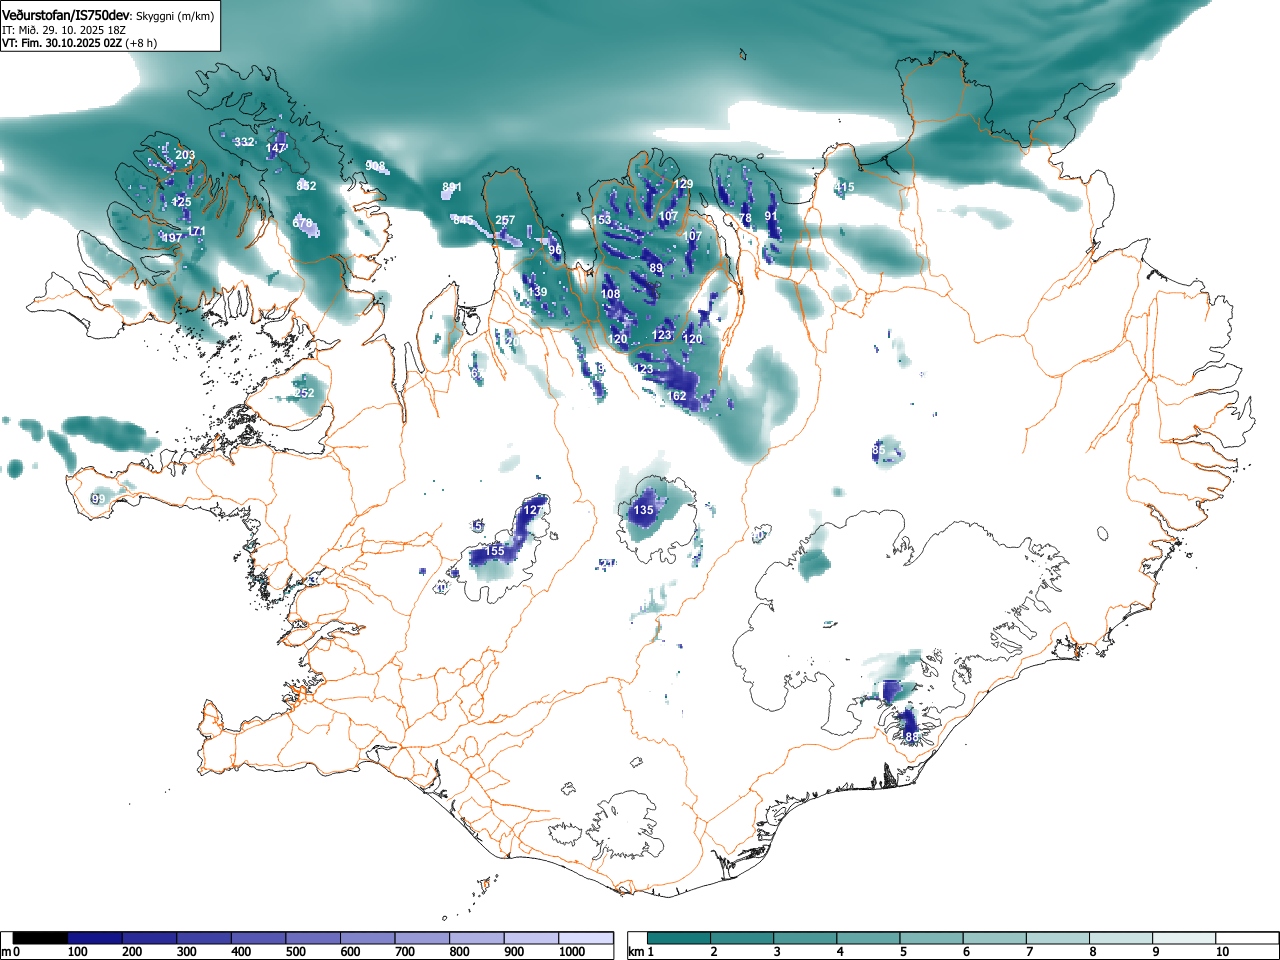Click the 332 visibility value on the map
Screen dimensions: 1280x960
tap(244, 142)
